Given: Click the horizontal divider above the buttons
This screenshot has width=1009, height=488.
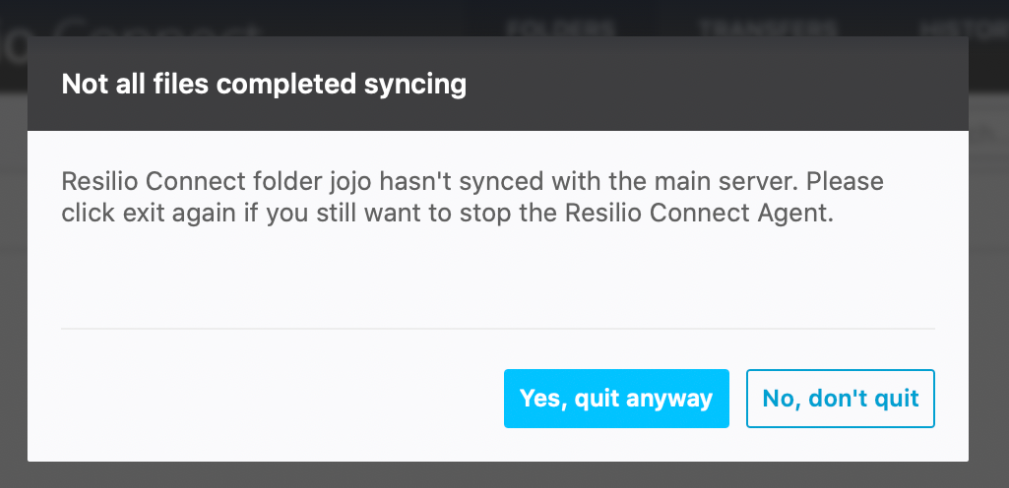Looking at the screenshot, I should pos(498,328).
